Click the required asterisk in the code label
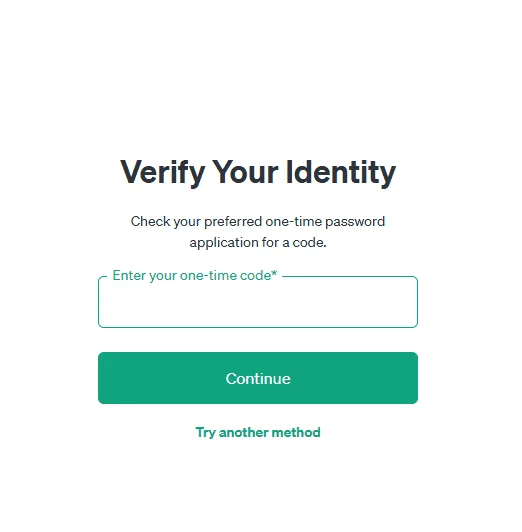 point(274,273)
